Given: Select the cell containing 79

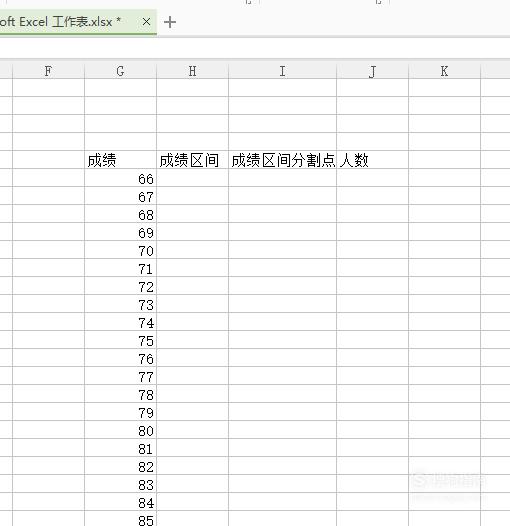Looking at the screenshot, I should pos(120,412).
